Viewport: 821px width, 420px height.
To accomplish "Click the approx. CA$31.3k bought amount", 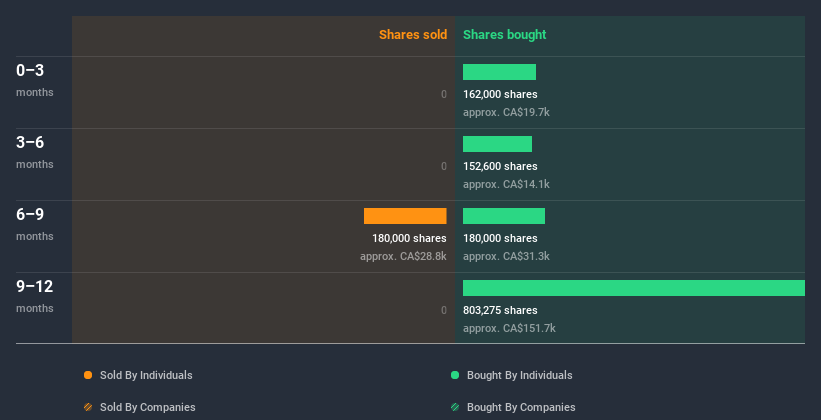I will (506, 256).
